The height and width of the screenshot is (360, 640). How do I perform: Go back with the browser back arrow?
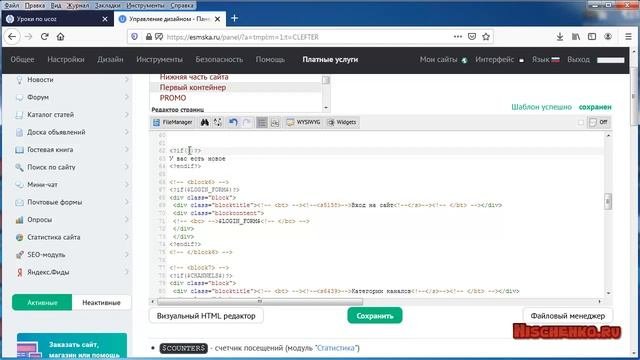coord(12,37)
